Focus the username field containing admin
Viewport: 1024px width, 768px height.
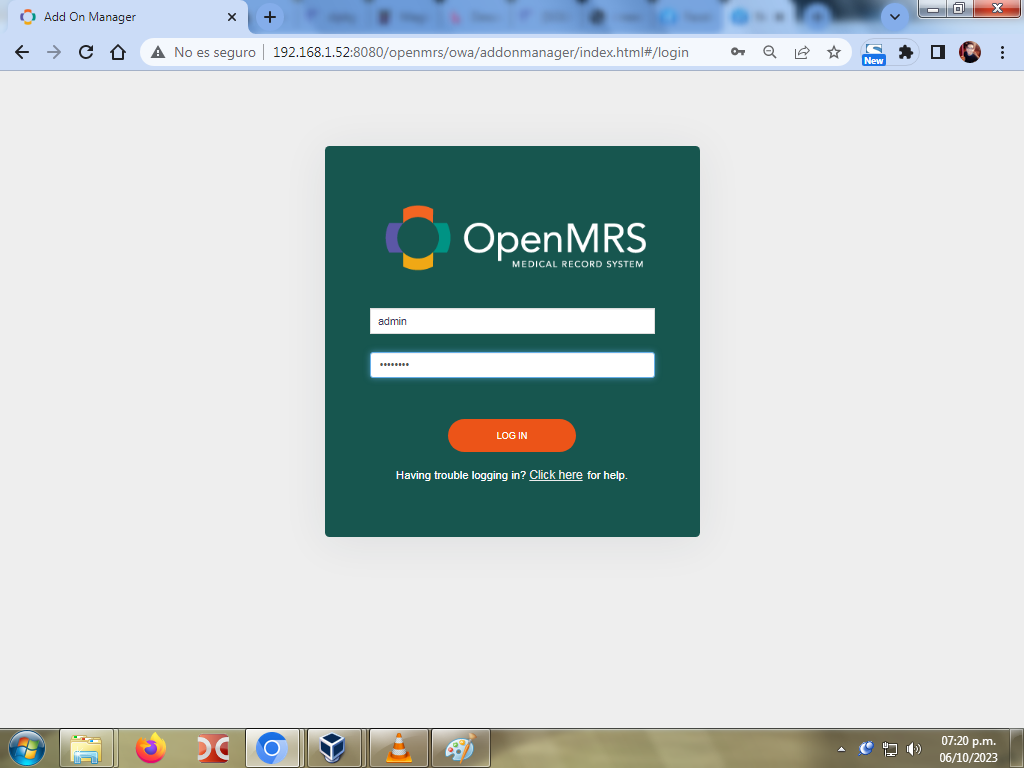point(512,321)
